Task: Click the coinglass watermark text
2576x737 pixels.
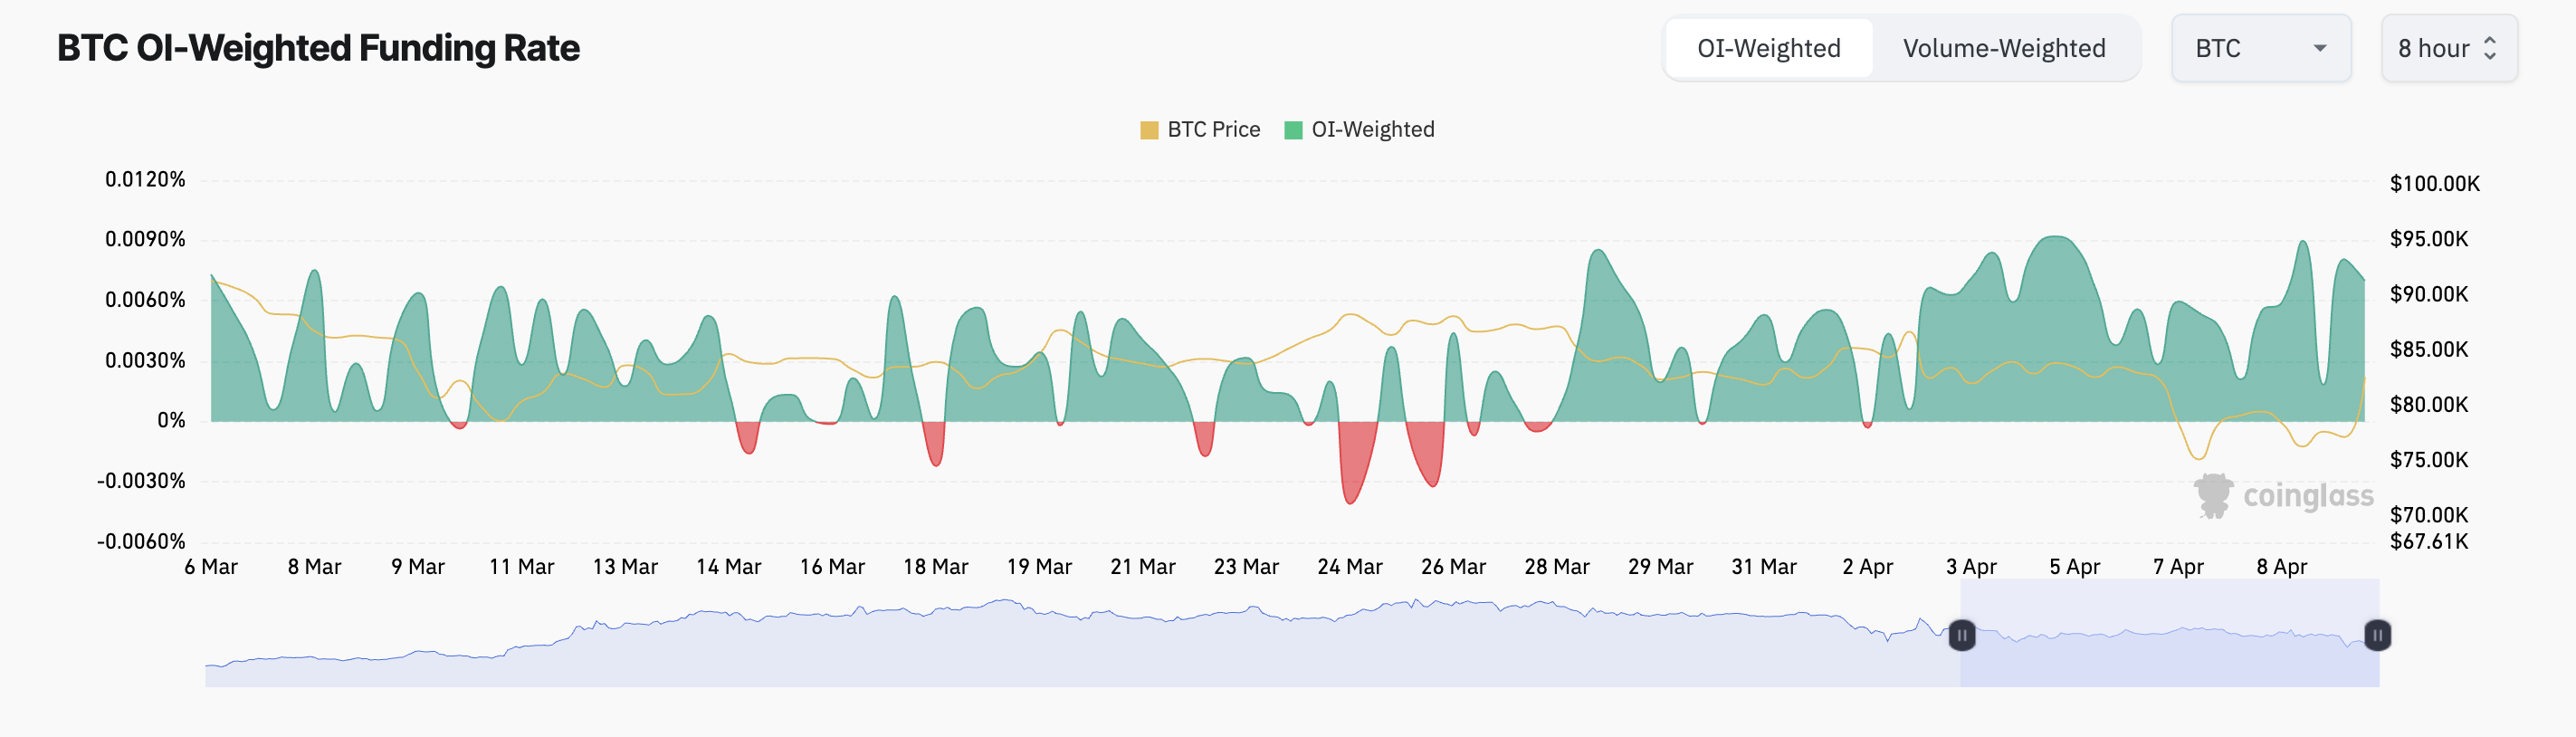Action: (2307, 496)
